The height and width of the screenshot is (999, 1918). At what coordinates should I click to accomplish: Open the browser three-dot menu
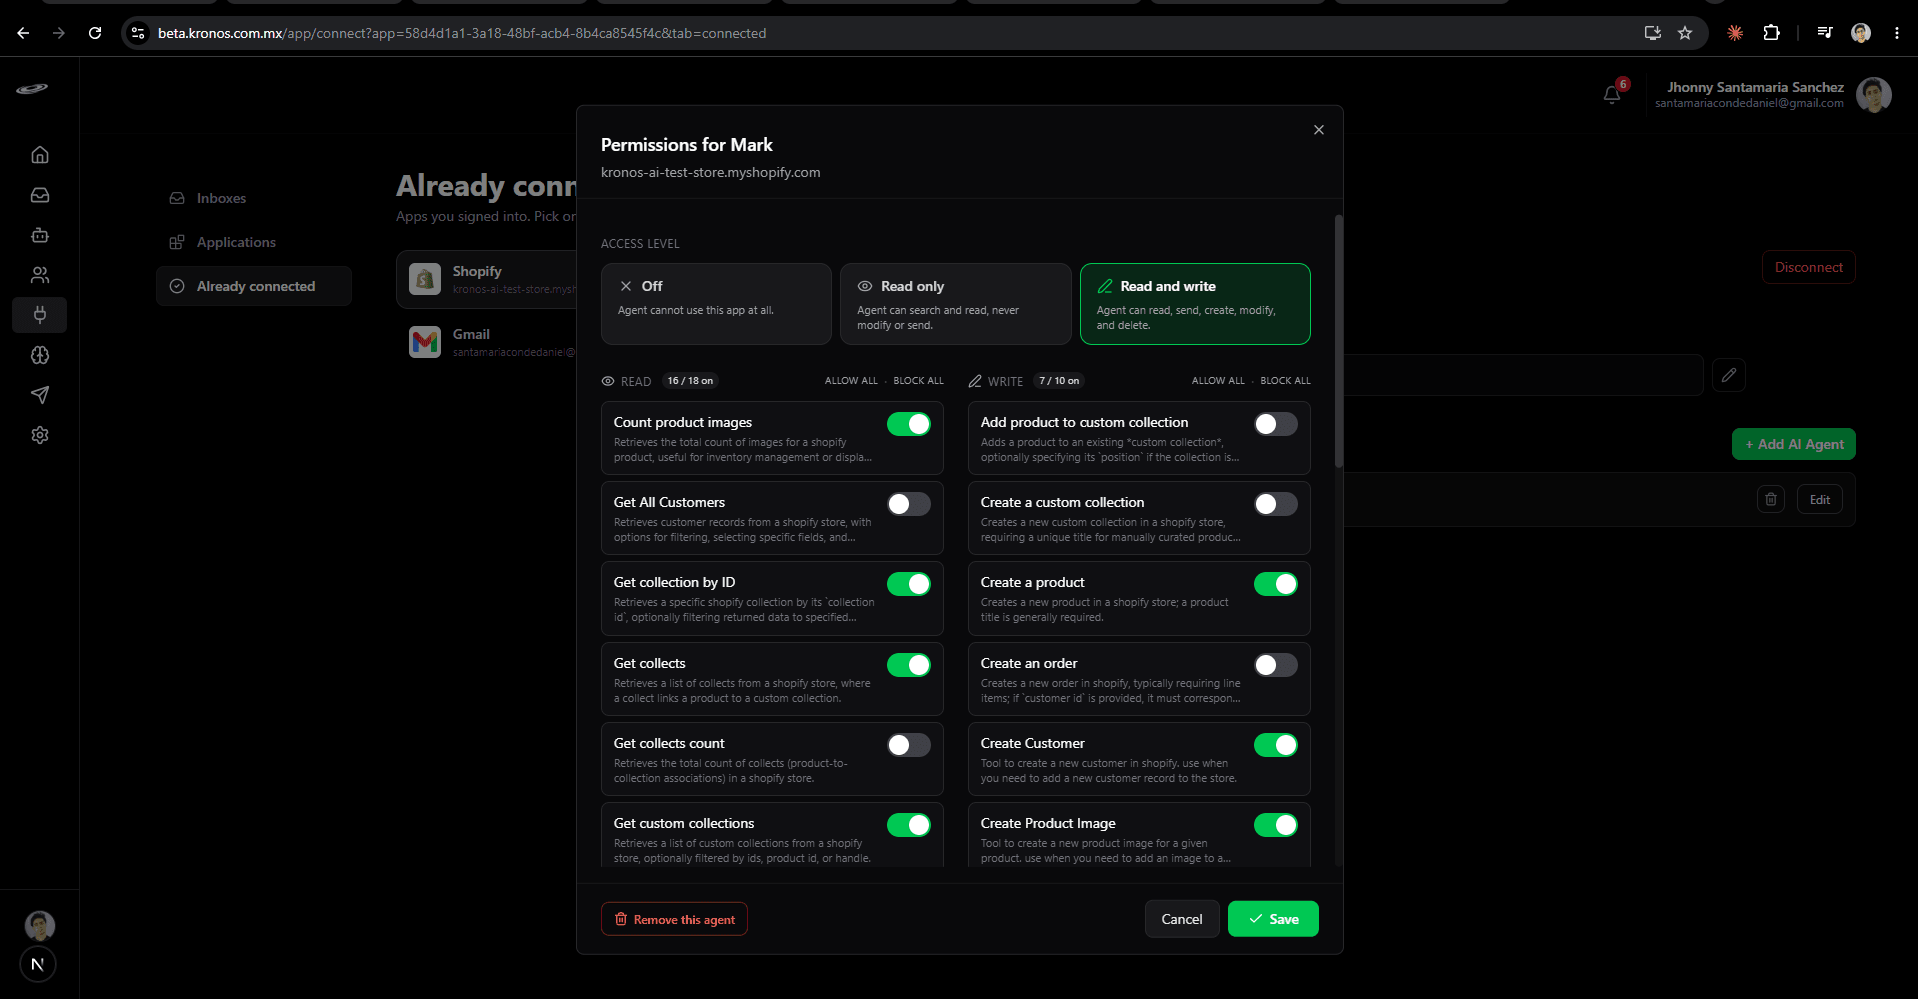point(1896,33)
